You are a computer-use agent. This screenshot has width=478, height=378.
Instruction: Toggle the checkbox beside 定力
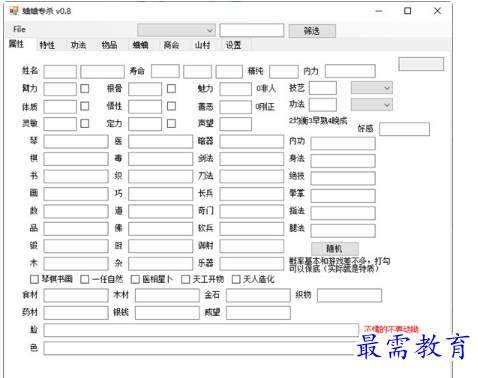(x=171, y=124)
